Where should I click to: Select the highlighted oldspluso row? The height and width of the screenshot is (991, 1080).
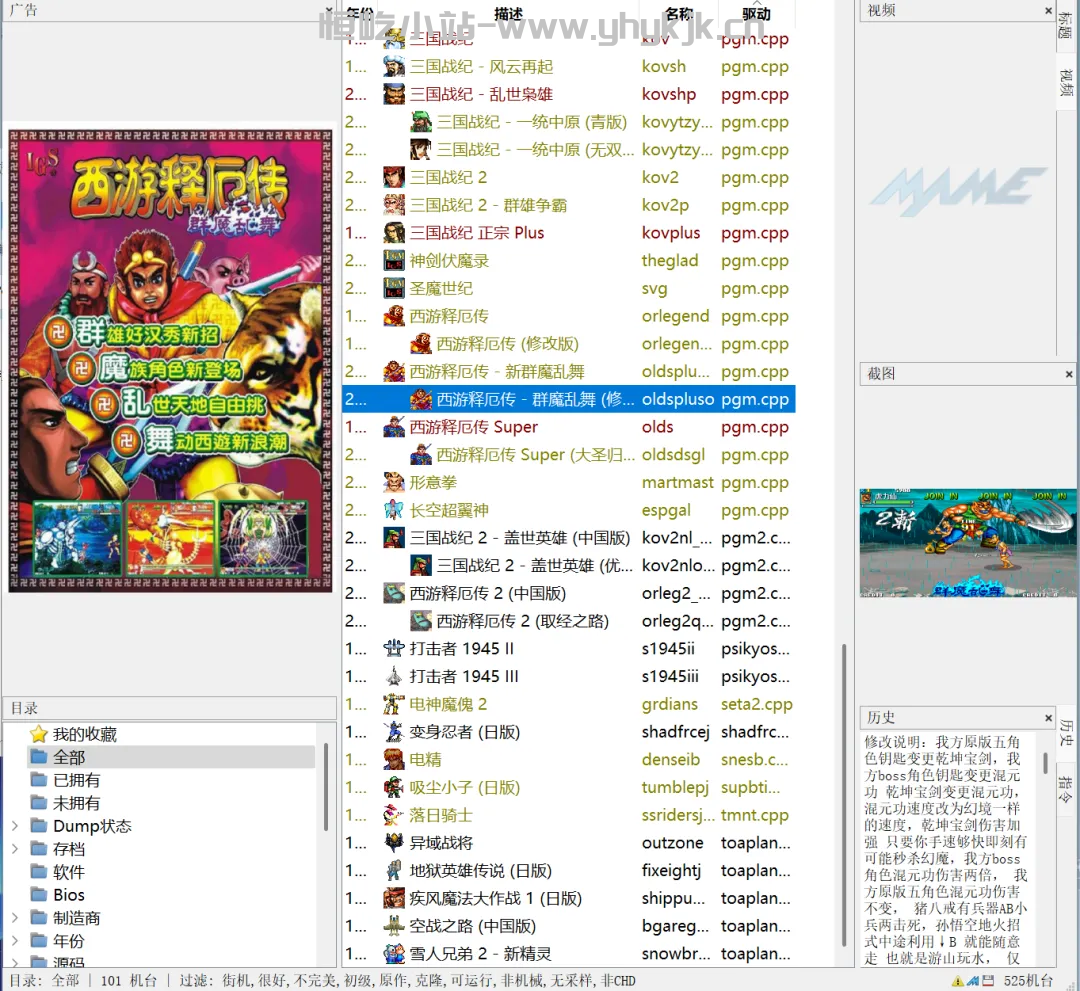[568, 399]
